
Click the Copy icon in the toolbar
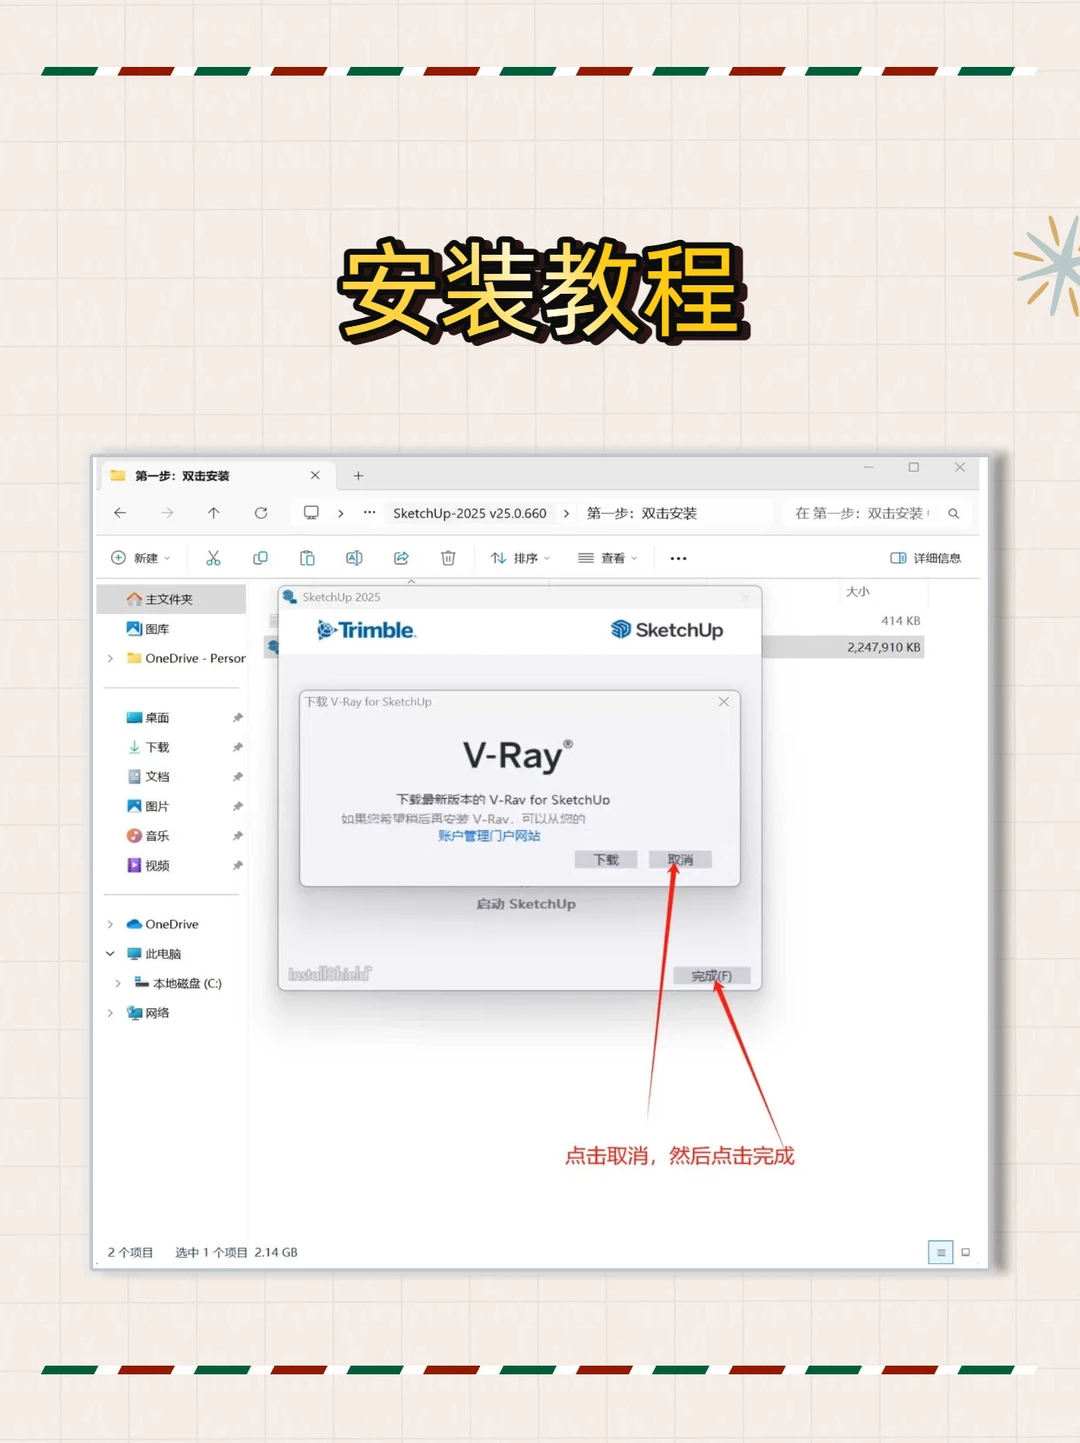261,558
